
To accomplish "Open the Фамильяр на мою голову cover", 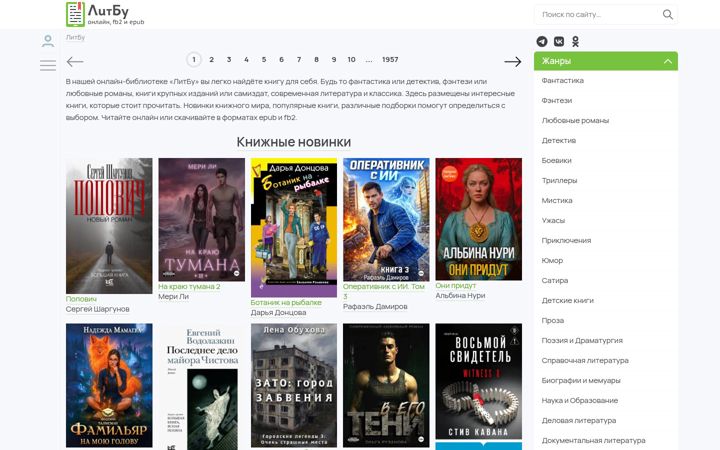I will tap(109, 385).
